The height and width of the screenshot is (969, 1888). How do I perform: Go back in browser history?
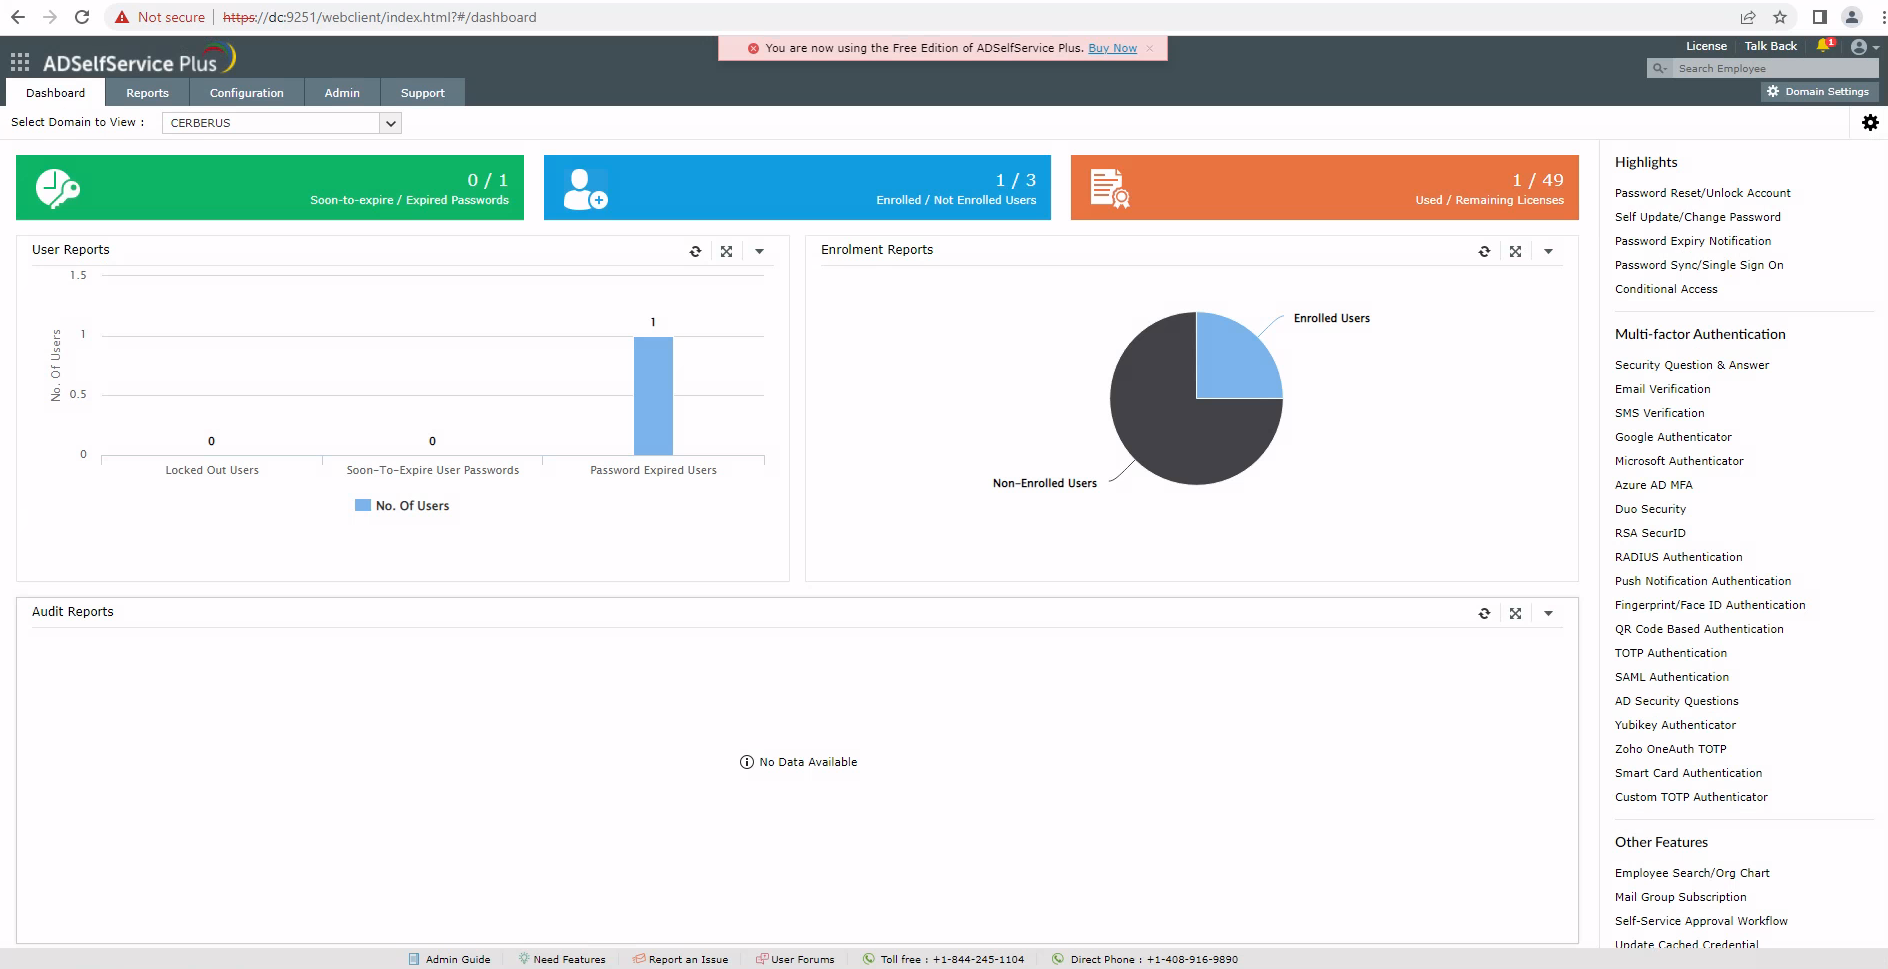click(x=18, y=17)
